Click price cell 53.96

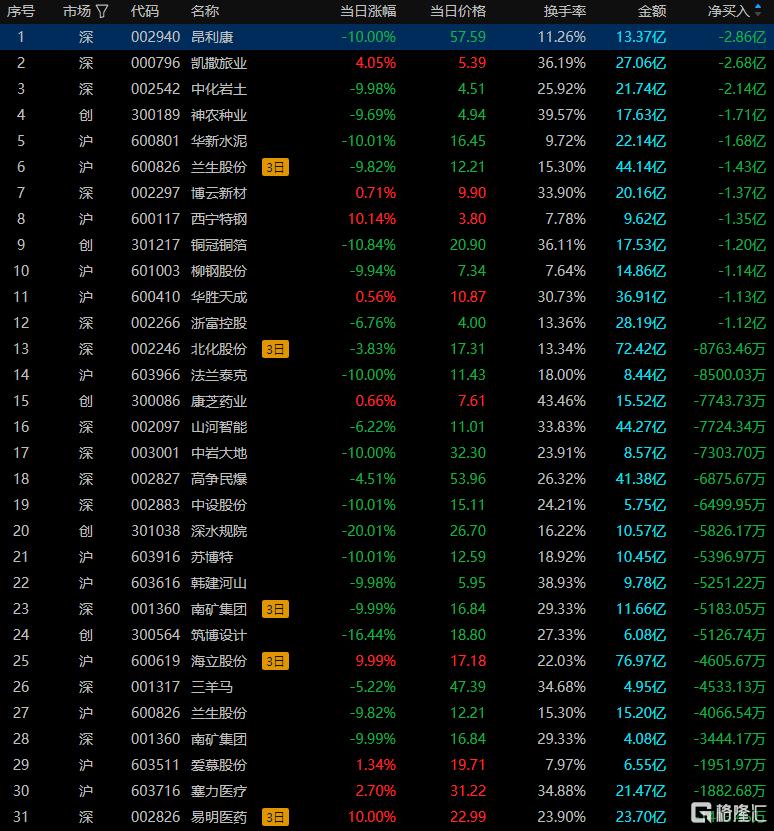[468, 479]
